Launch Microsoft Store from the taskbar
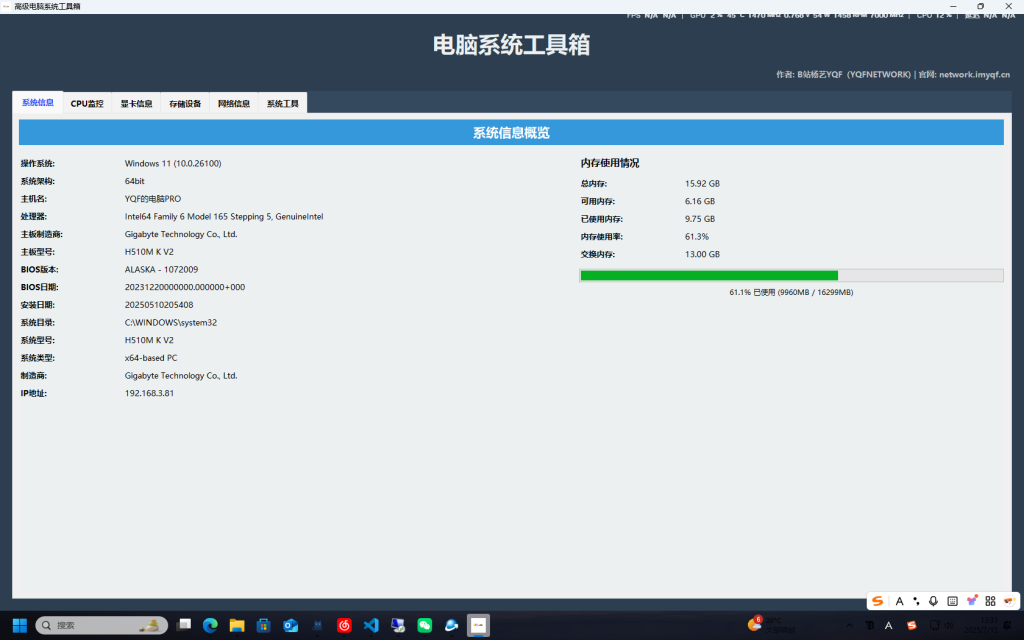Image resolution: width=1024 pixels, height=640 pixels. pyautogui.click(x=264, y=625)
